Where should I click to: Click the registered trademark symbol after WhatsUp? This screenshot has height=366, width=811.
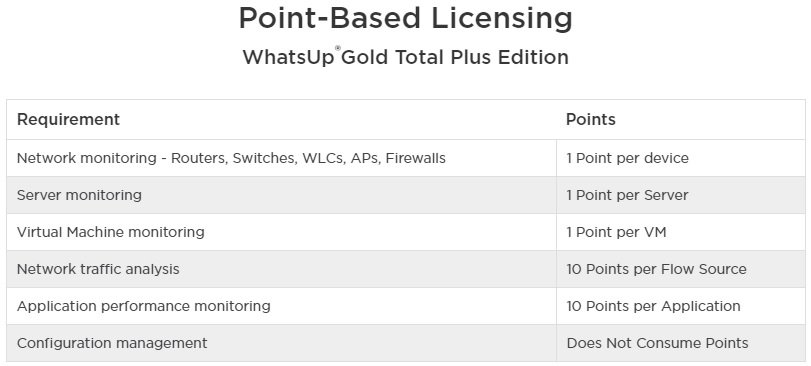pos(338,49)
